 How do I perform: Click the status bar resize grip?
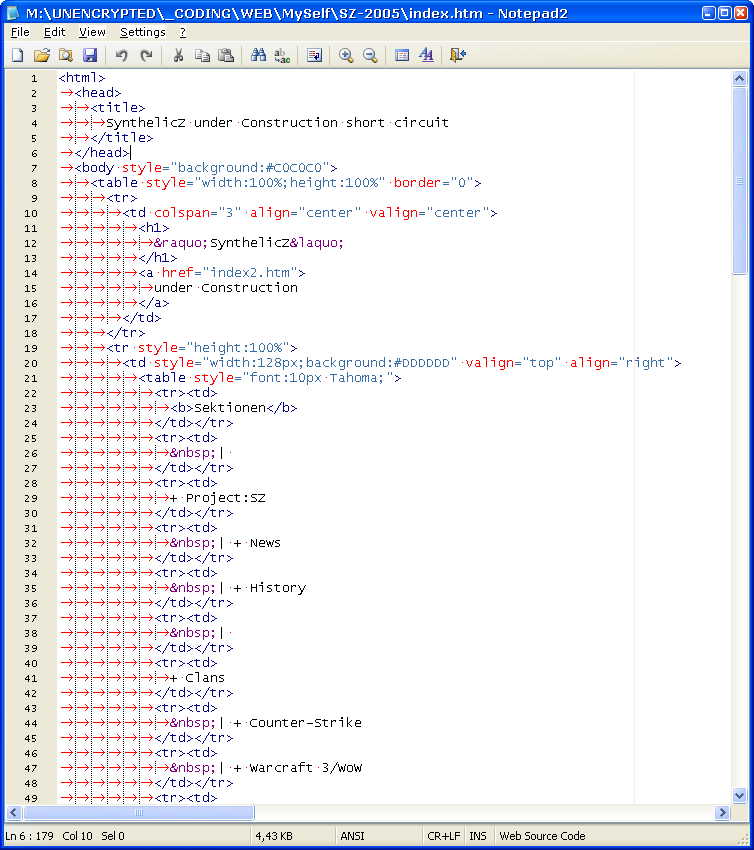tap(744, 839)
